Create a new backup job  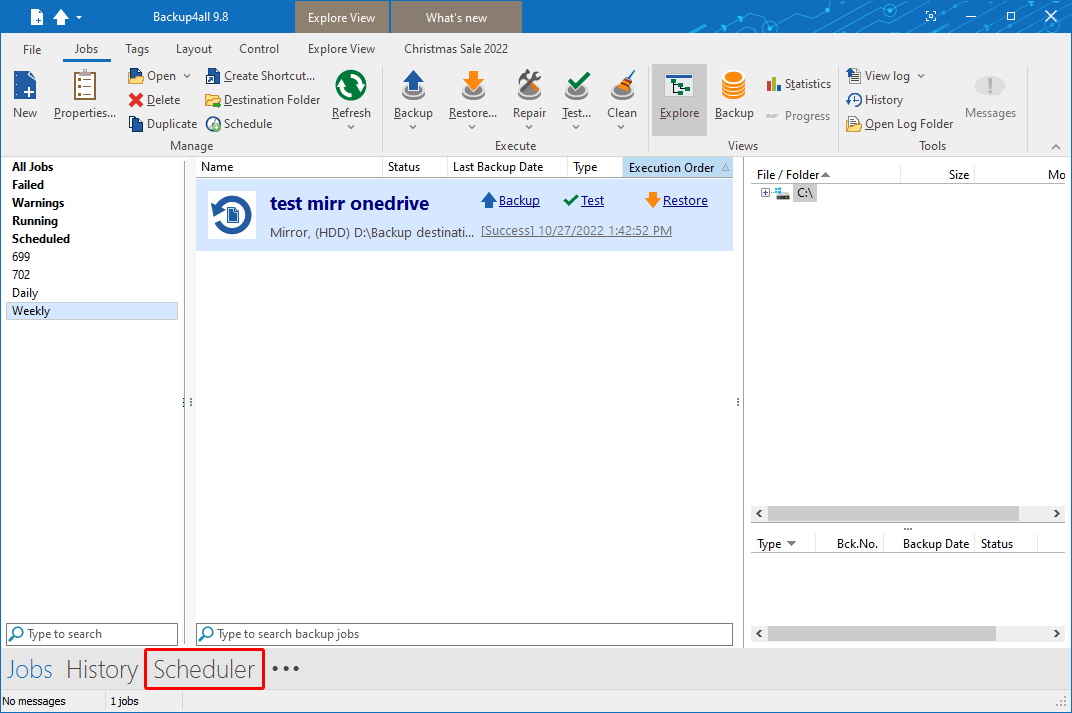24,95
